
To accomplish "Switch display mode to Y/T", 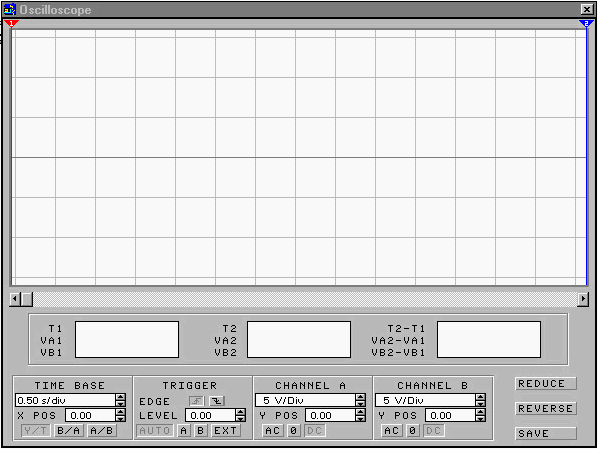I will tap(35, 431).
